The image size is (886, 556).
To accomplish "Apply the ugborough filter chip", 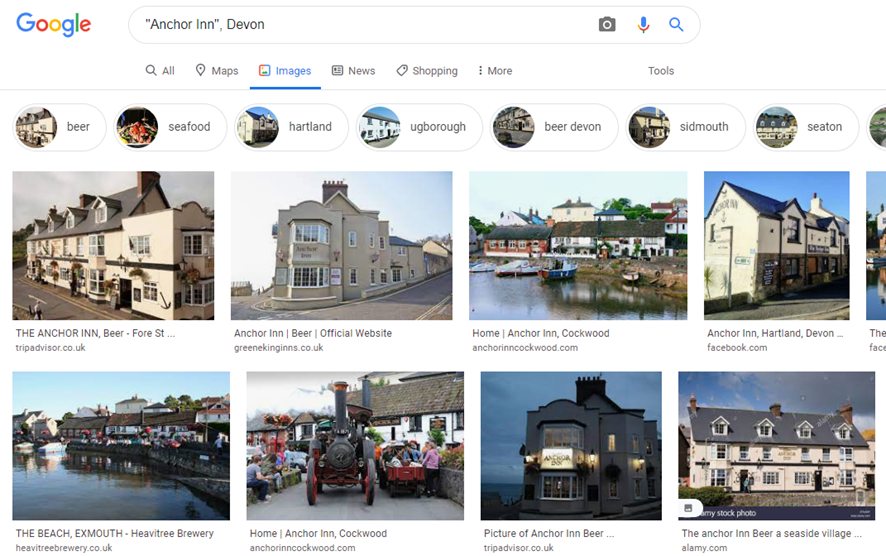I will 419,127.
